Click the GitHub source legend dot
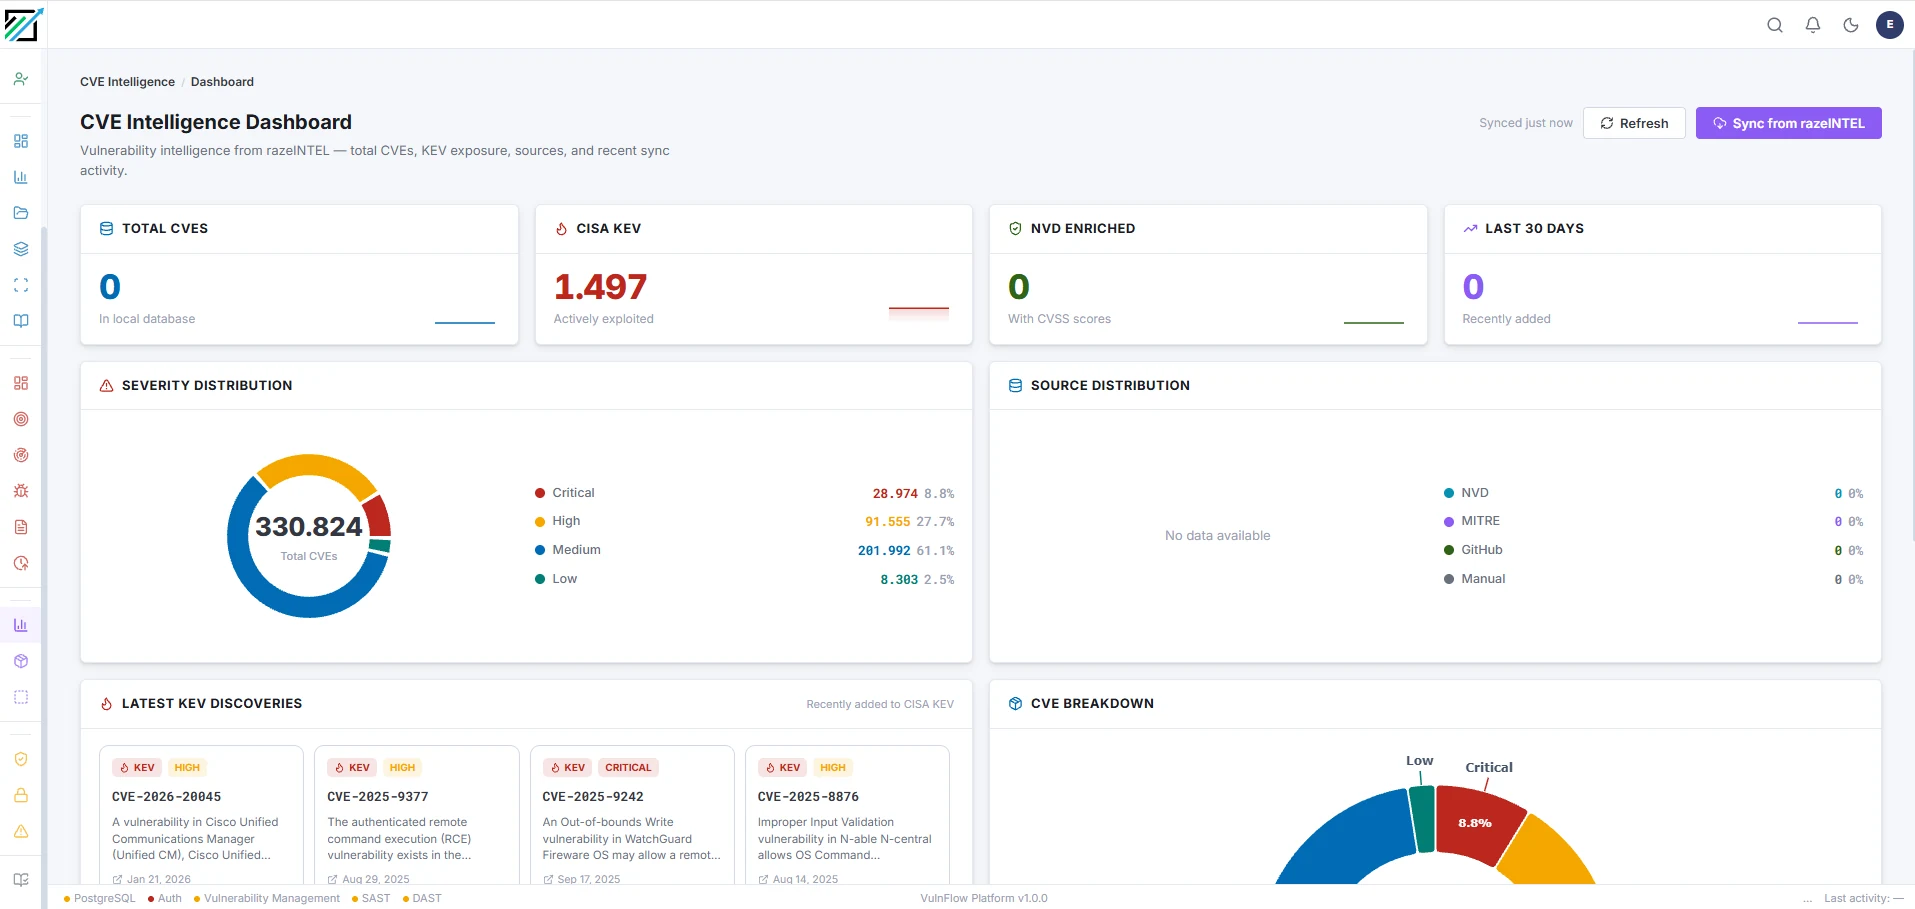Viewport: 1915px width, 909px height. [1449, 550]
